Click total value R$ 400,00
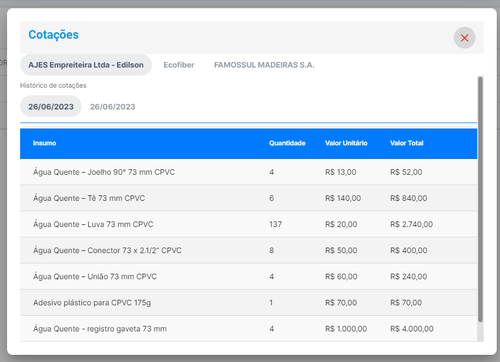The width and height of the screenshot is (500, 362). click(409, 250)
